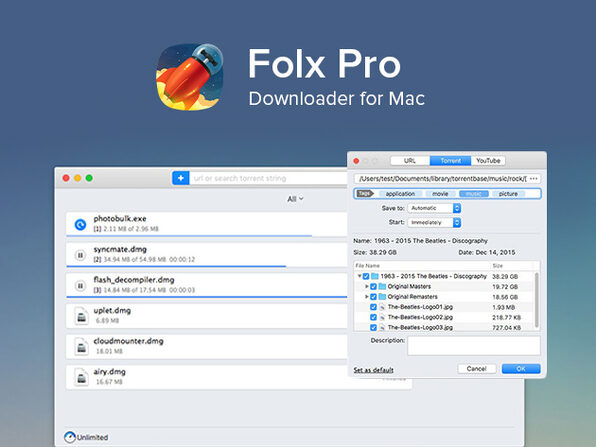Screen dimensions: 596x447
Task: Select the photobulk.exe download name
Action: (x=120, y=219)
